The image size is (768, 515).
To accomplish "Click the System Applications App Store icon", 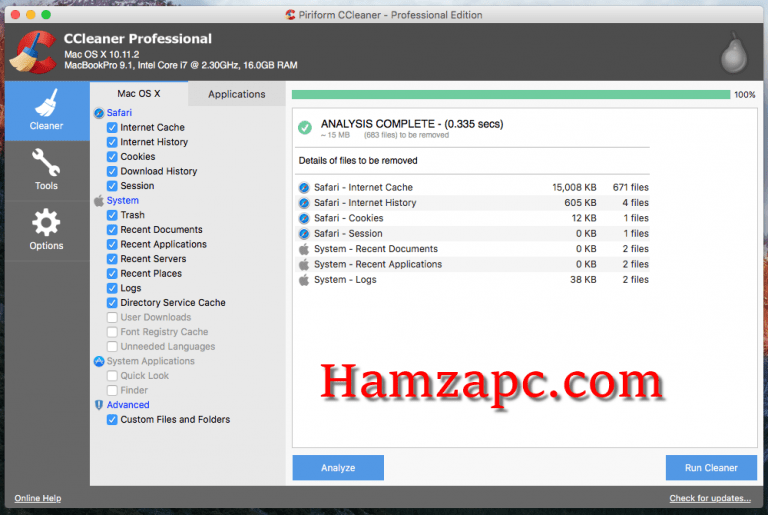I will click(x=99, y=361).
